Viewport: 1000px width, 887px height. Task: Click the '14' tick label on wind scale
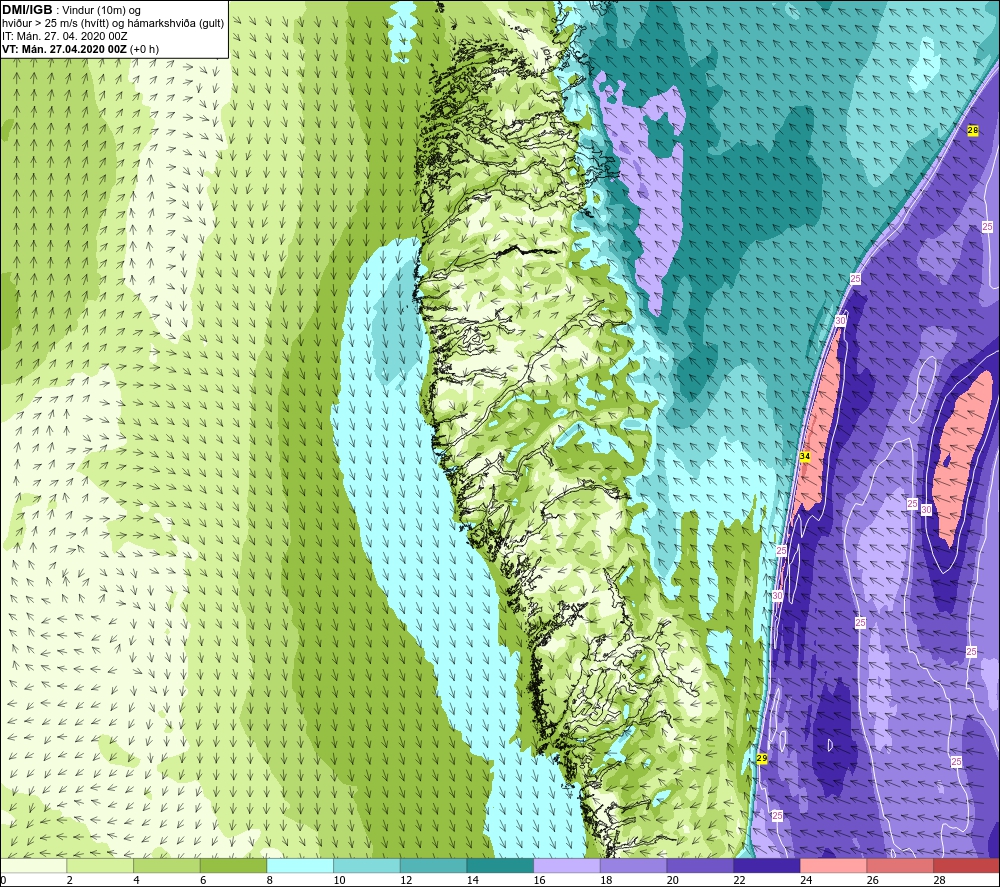pyautogui.click(x=473, y=880)
